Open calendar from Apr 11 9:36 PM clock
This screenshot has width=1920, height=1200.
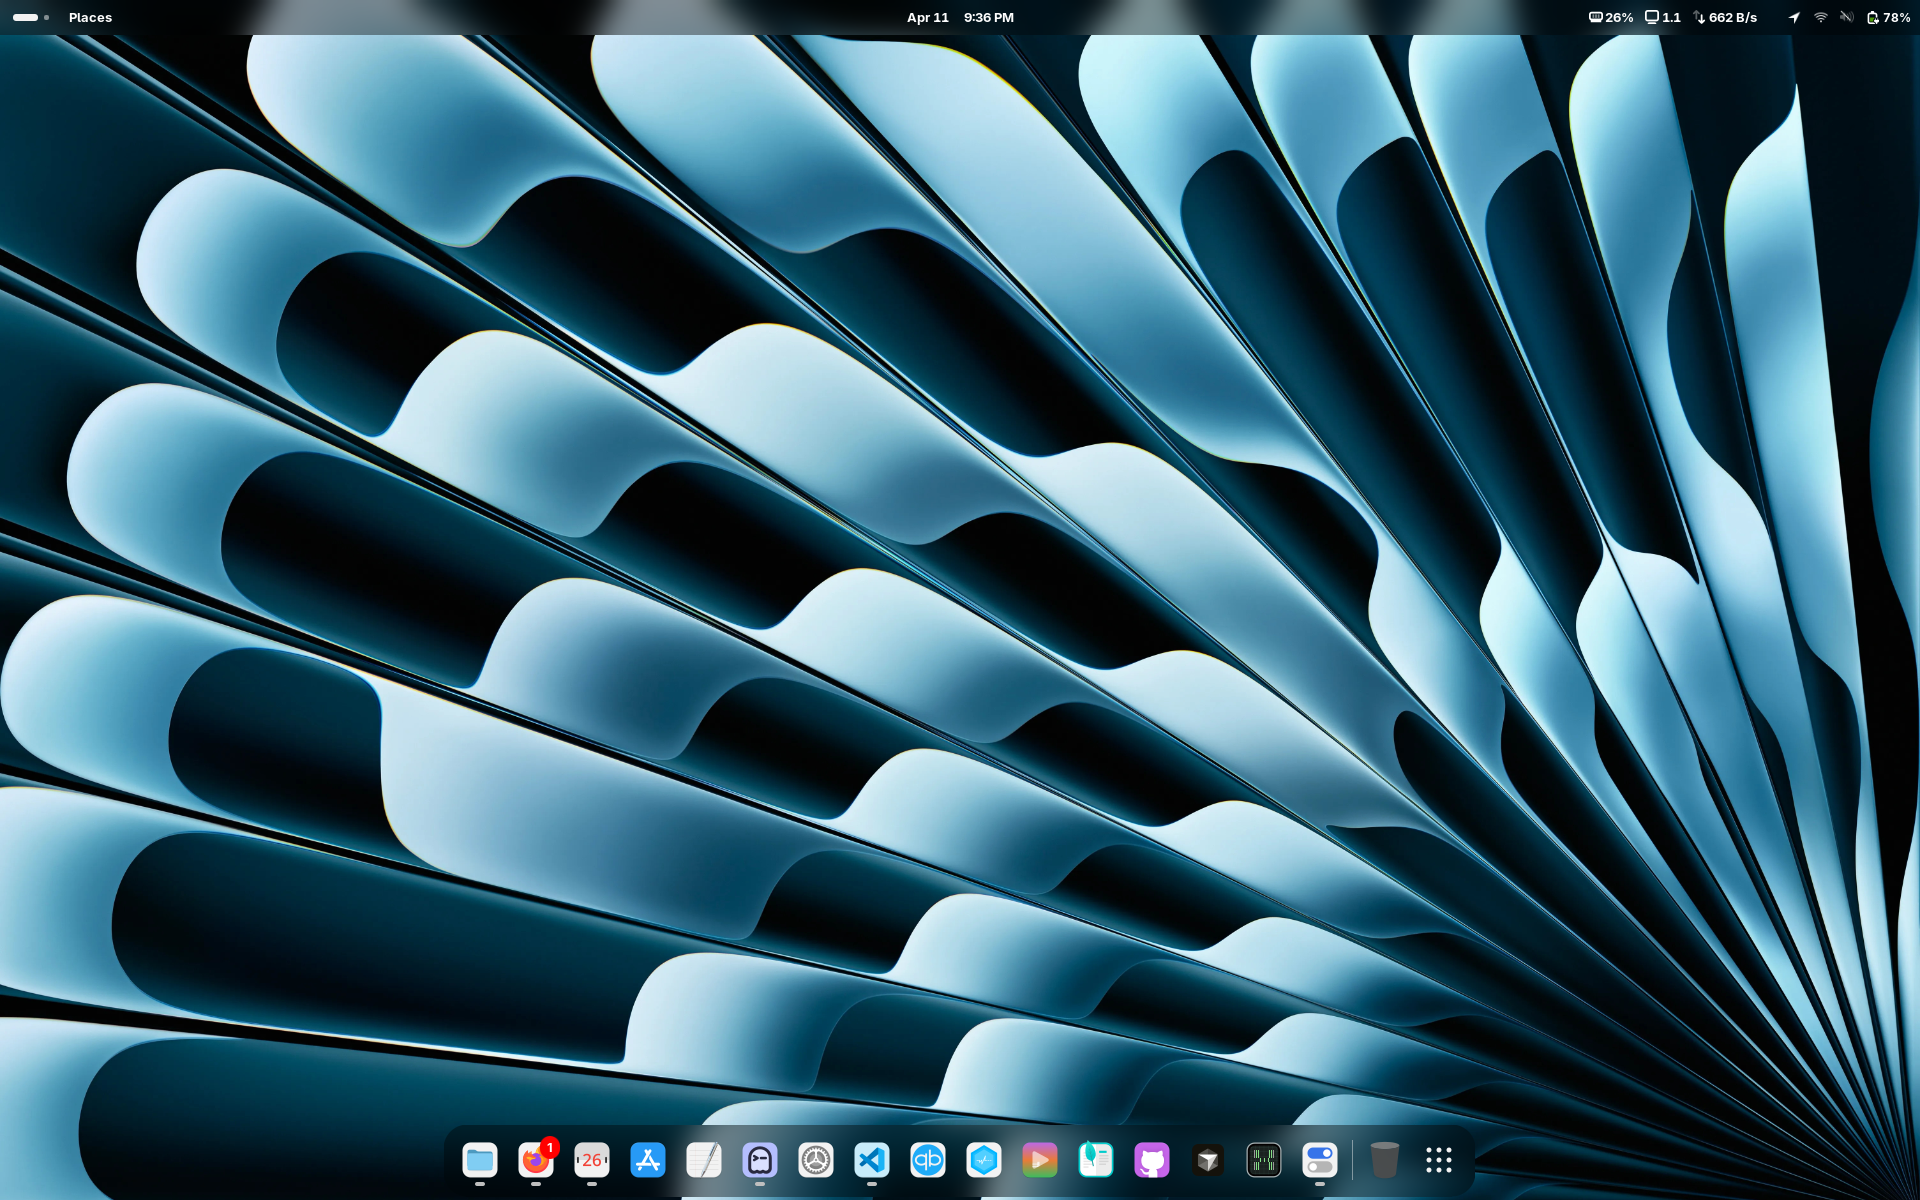click(960, 17)
